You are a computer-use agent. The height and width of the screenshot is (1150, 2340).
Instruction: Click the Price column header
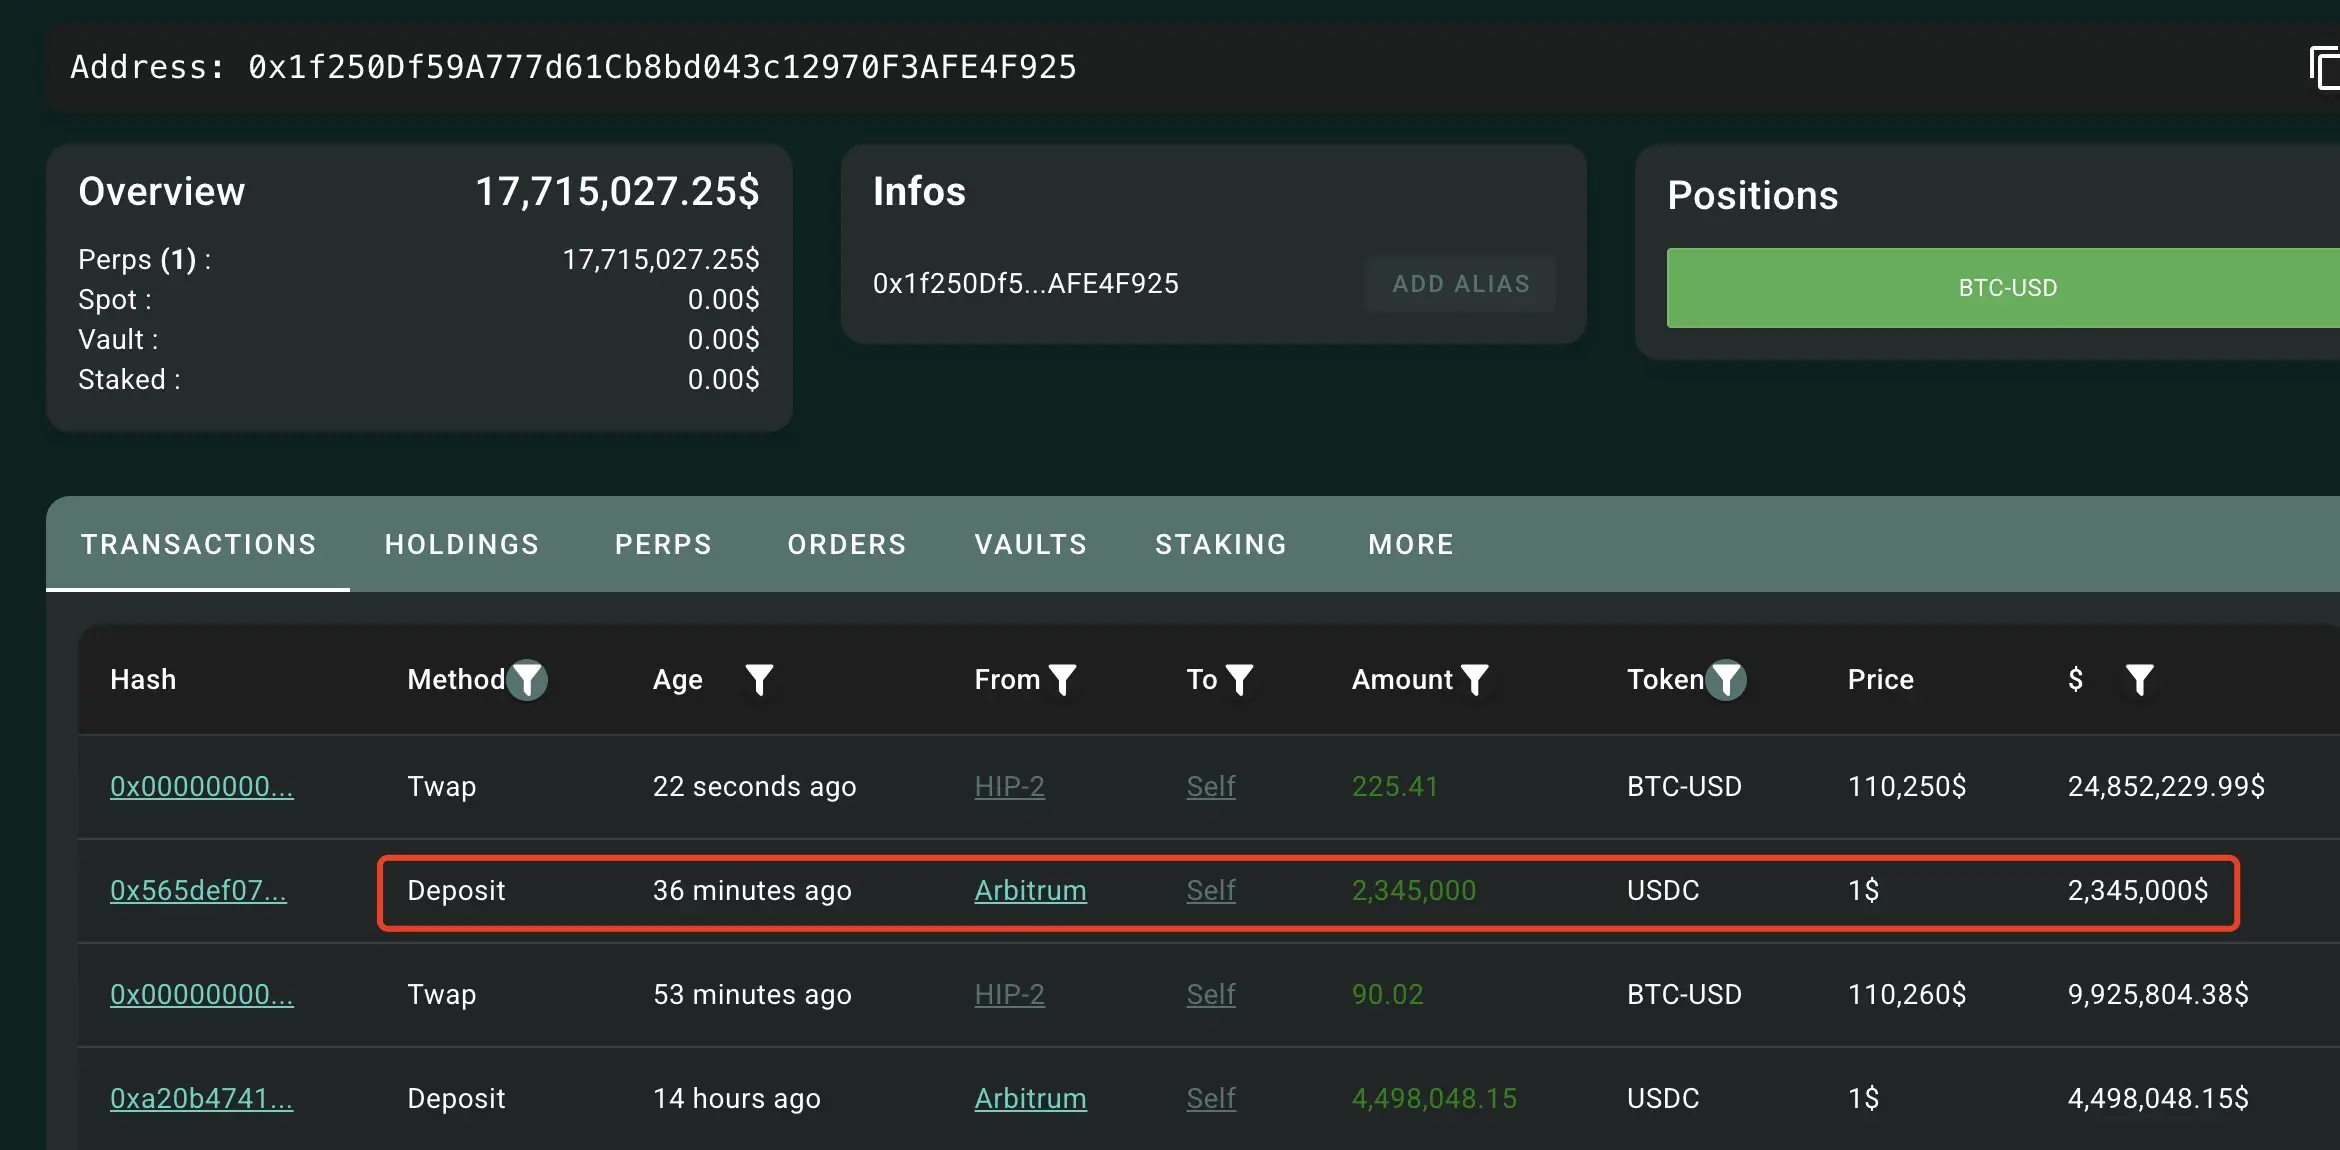tap(1880, 680)
